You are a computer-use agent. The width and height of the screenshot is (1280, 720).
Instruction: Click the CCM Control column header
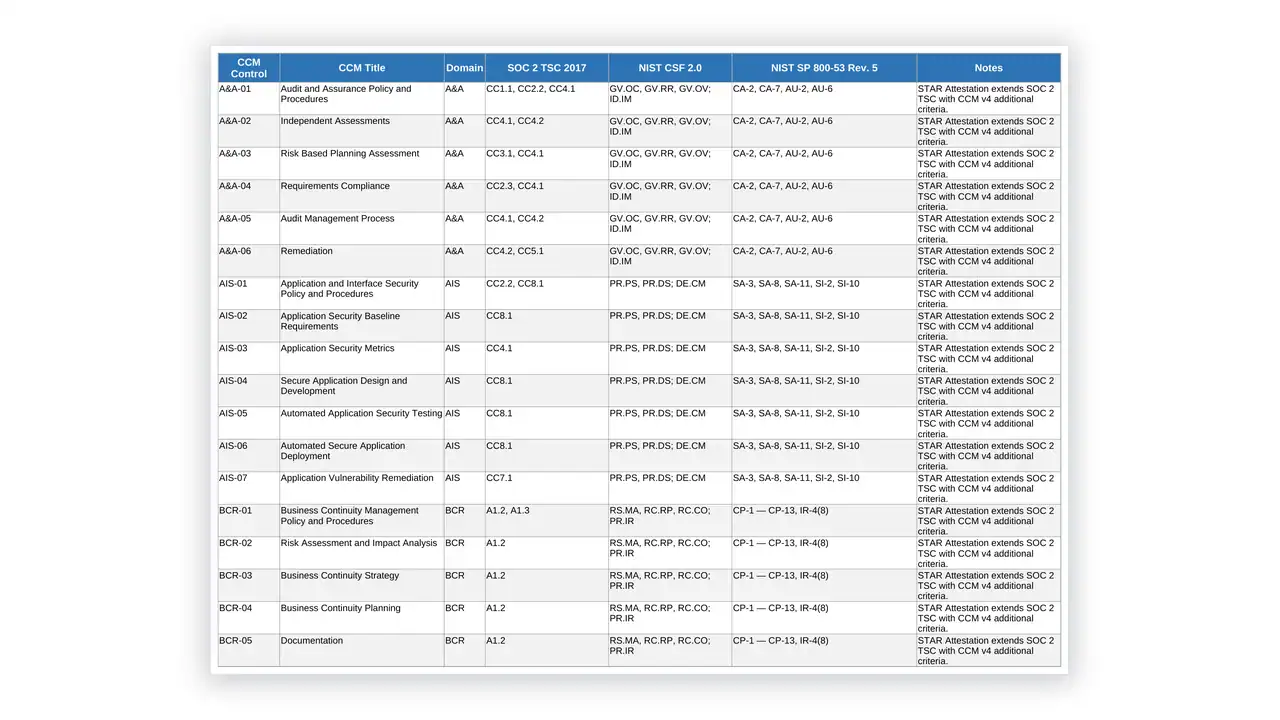249,68
